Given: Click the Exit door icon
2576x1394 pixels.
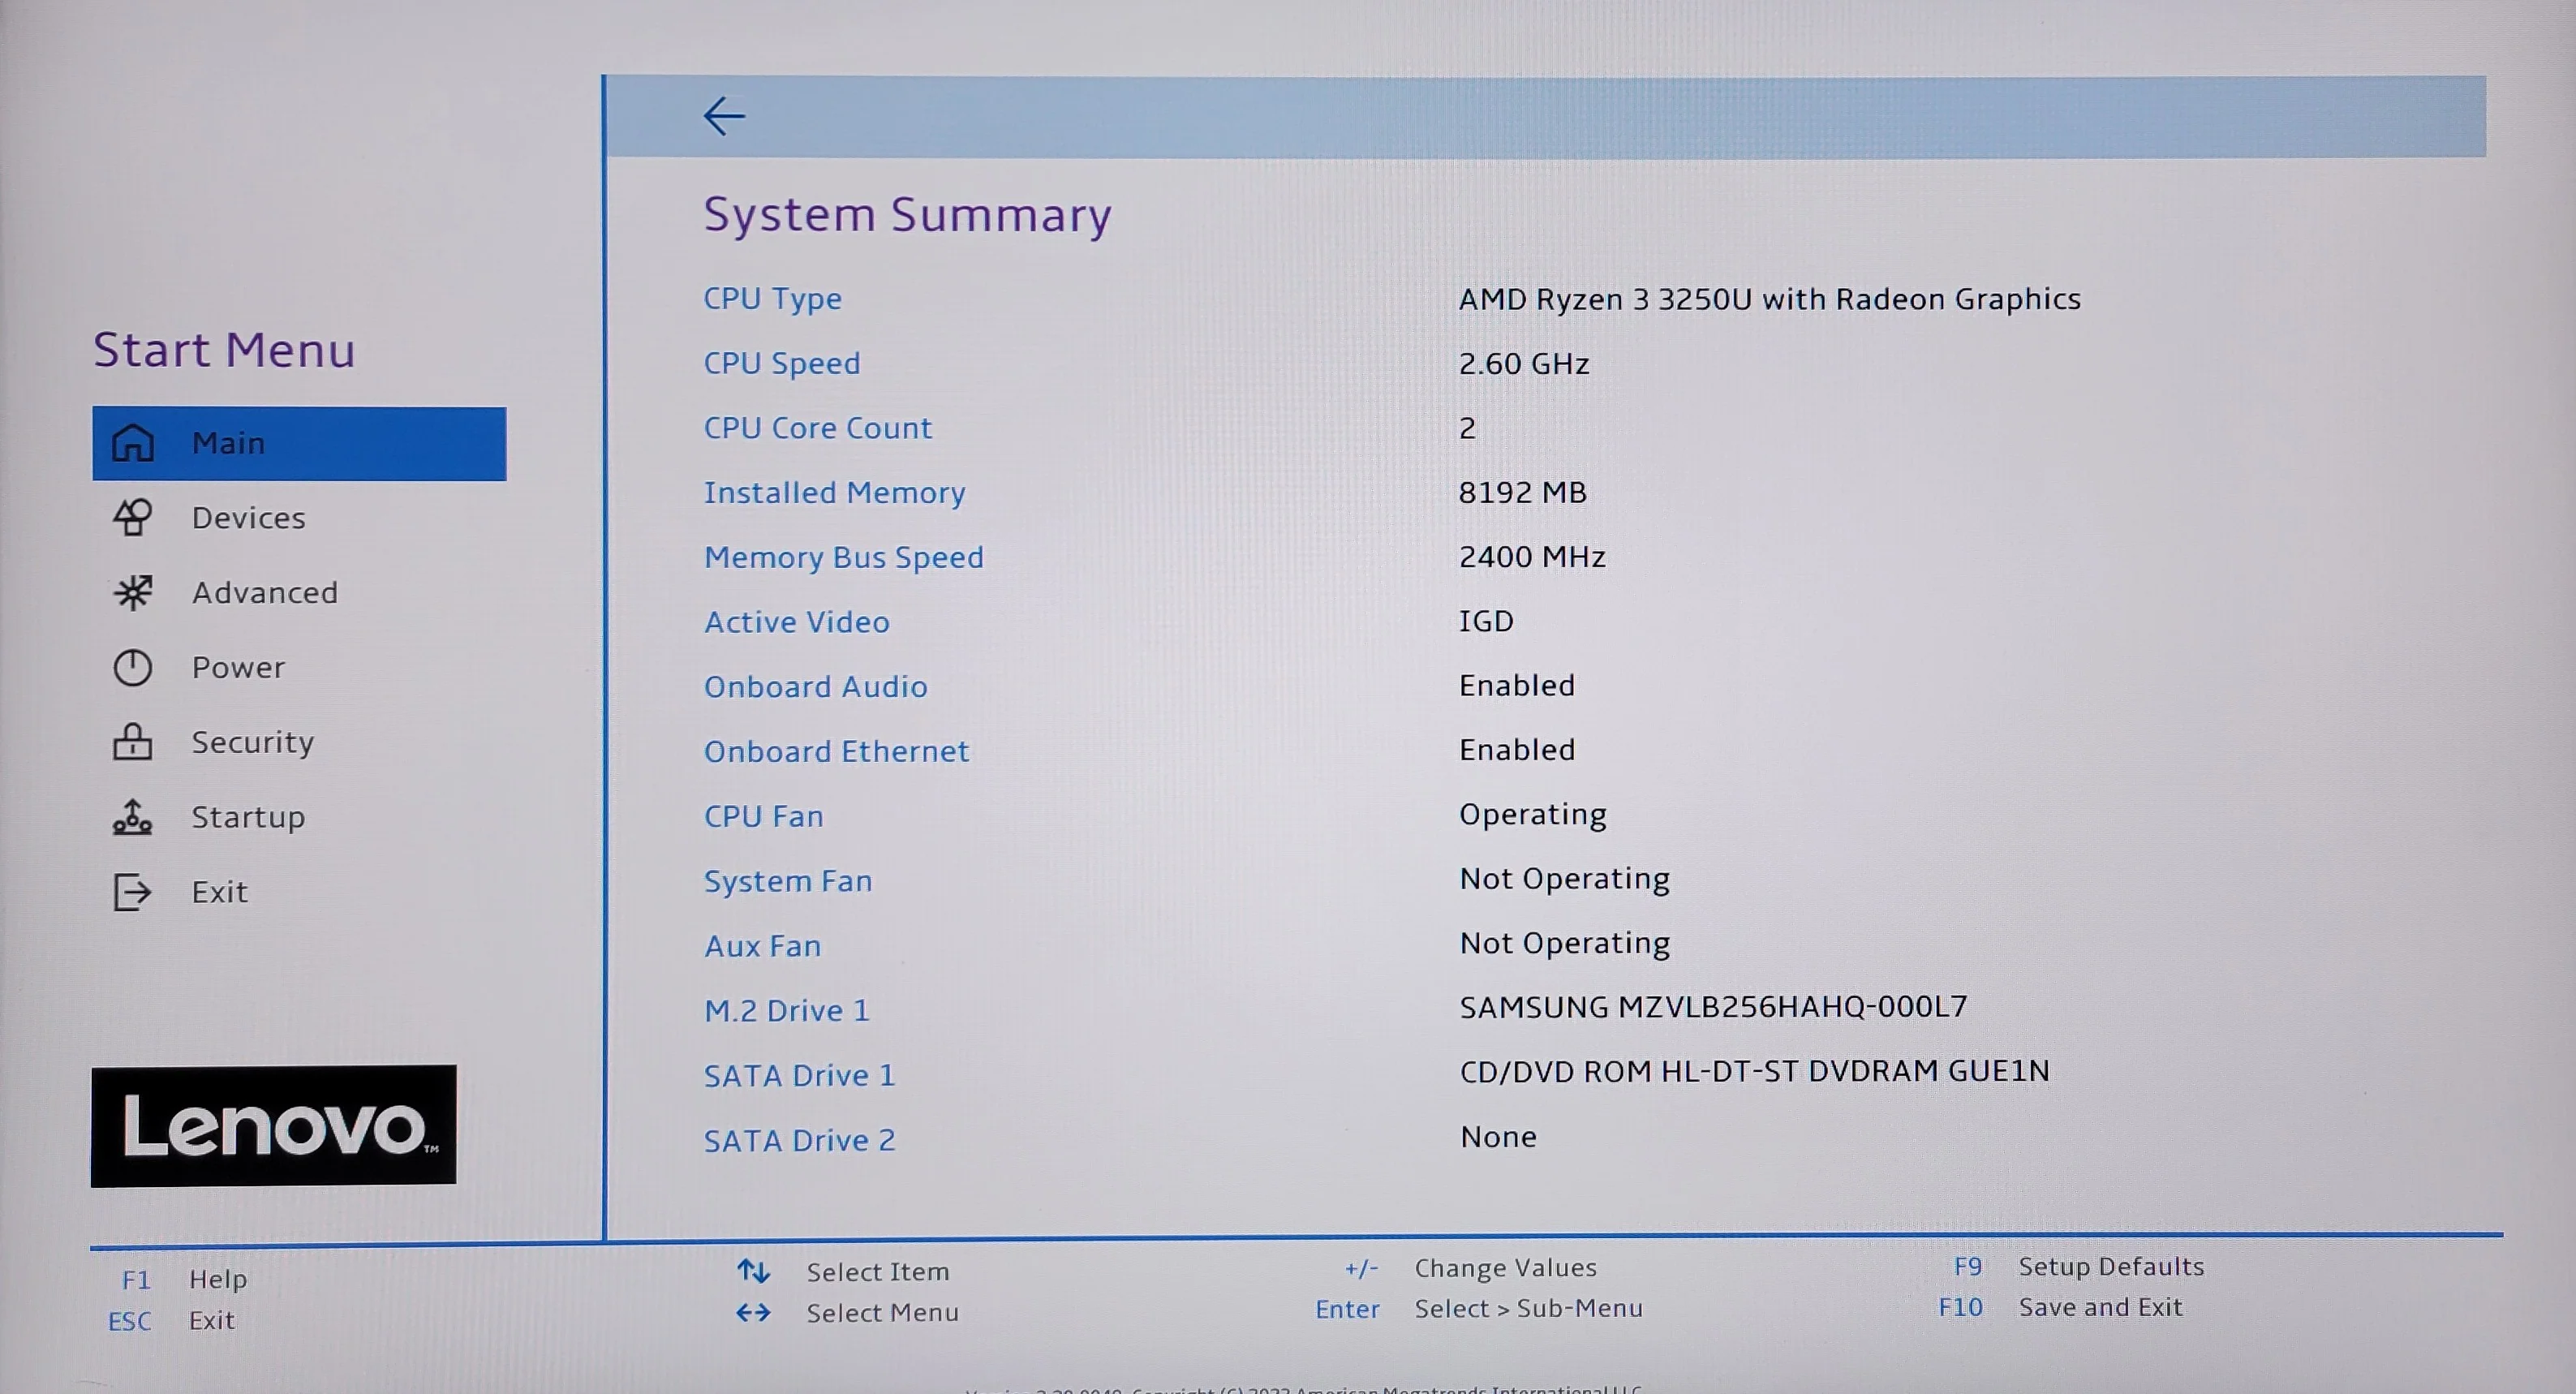Looking at the screenshot, I should 133,892.
